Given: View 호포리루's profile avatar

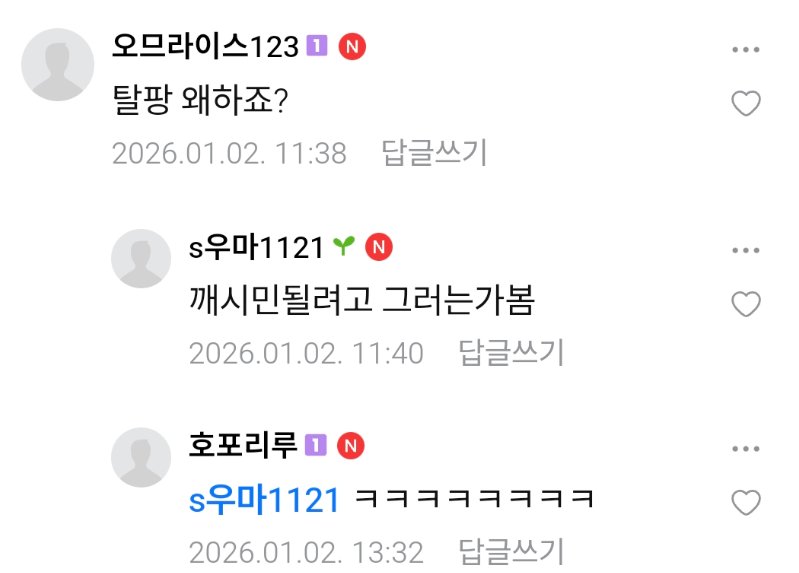Looking at the screenshot, I should pos(141,457).
